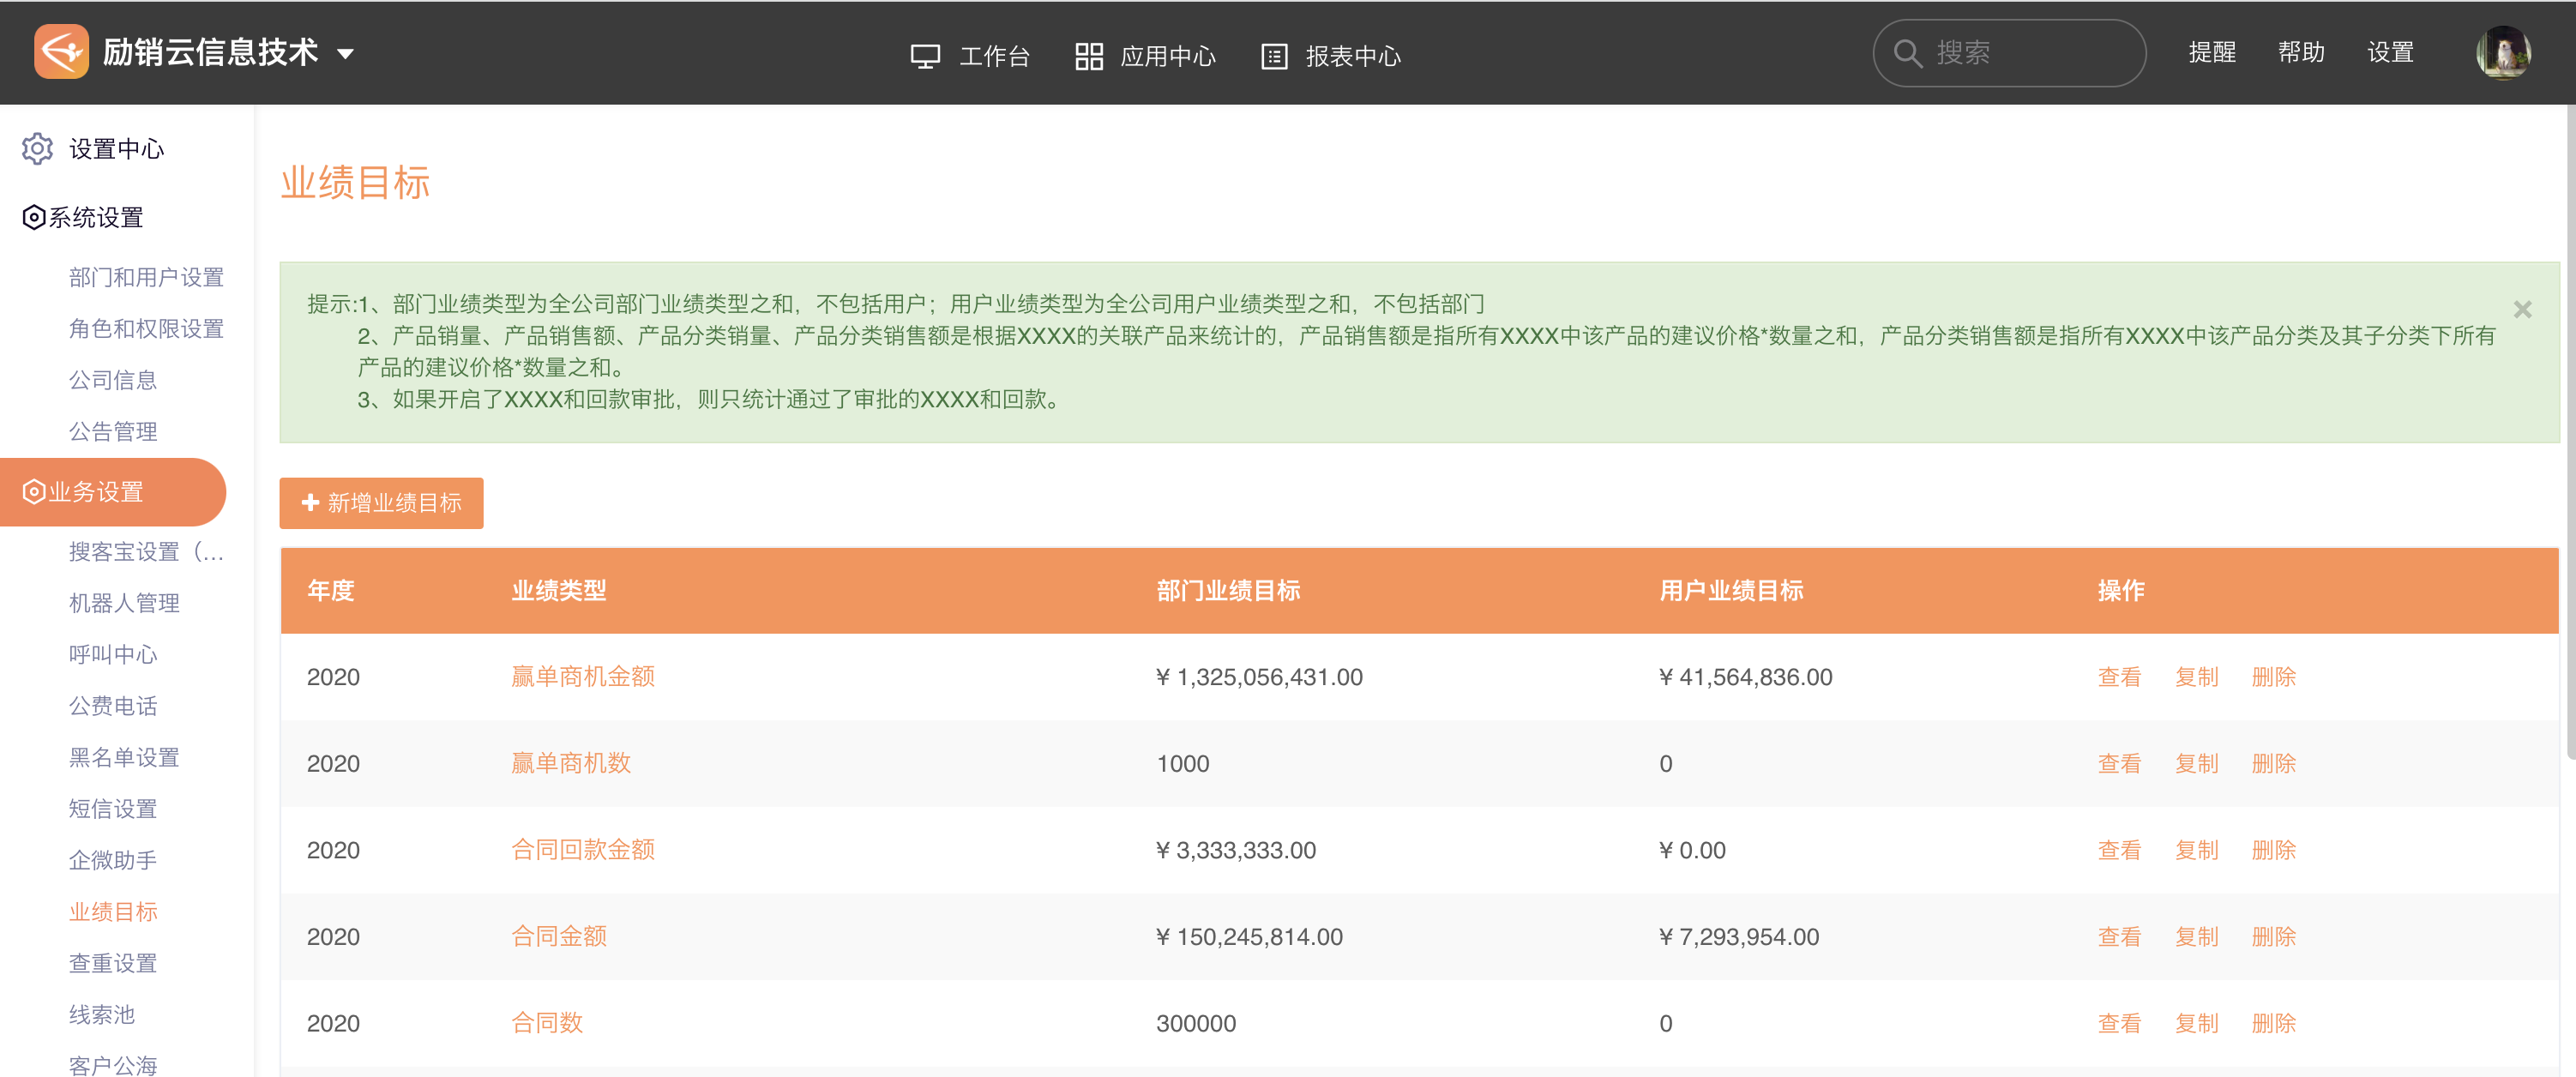The image size is (2576, 1077).
Task: Focus the 搜索 input field
Action: [x=2030, y=53]
